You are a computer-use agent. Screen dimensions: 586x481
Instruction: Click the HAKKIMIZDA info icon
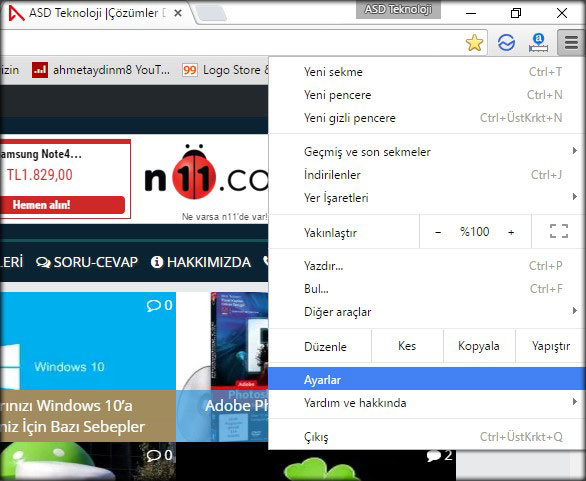point(157,262)
